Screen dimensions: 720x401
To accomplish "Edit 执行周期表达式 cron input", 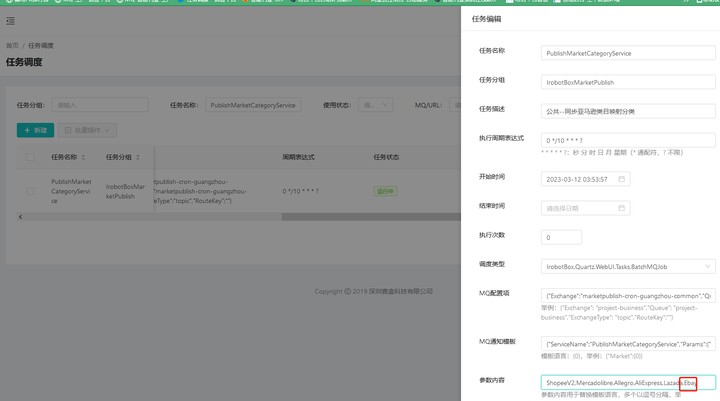I will pyautogui.click(x=628, y=141).
